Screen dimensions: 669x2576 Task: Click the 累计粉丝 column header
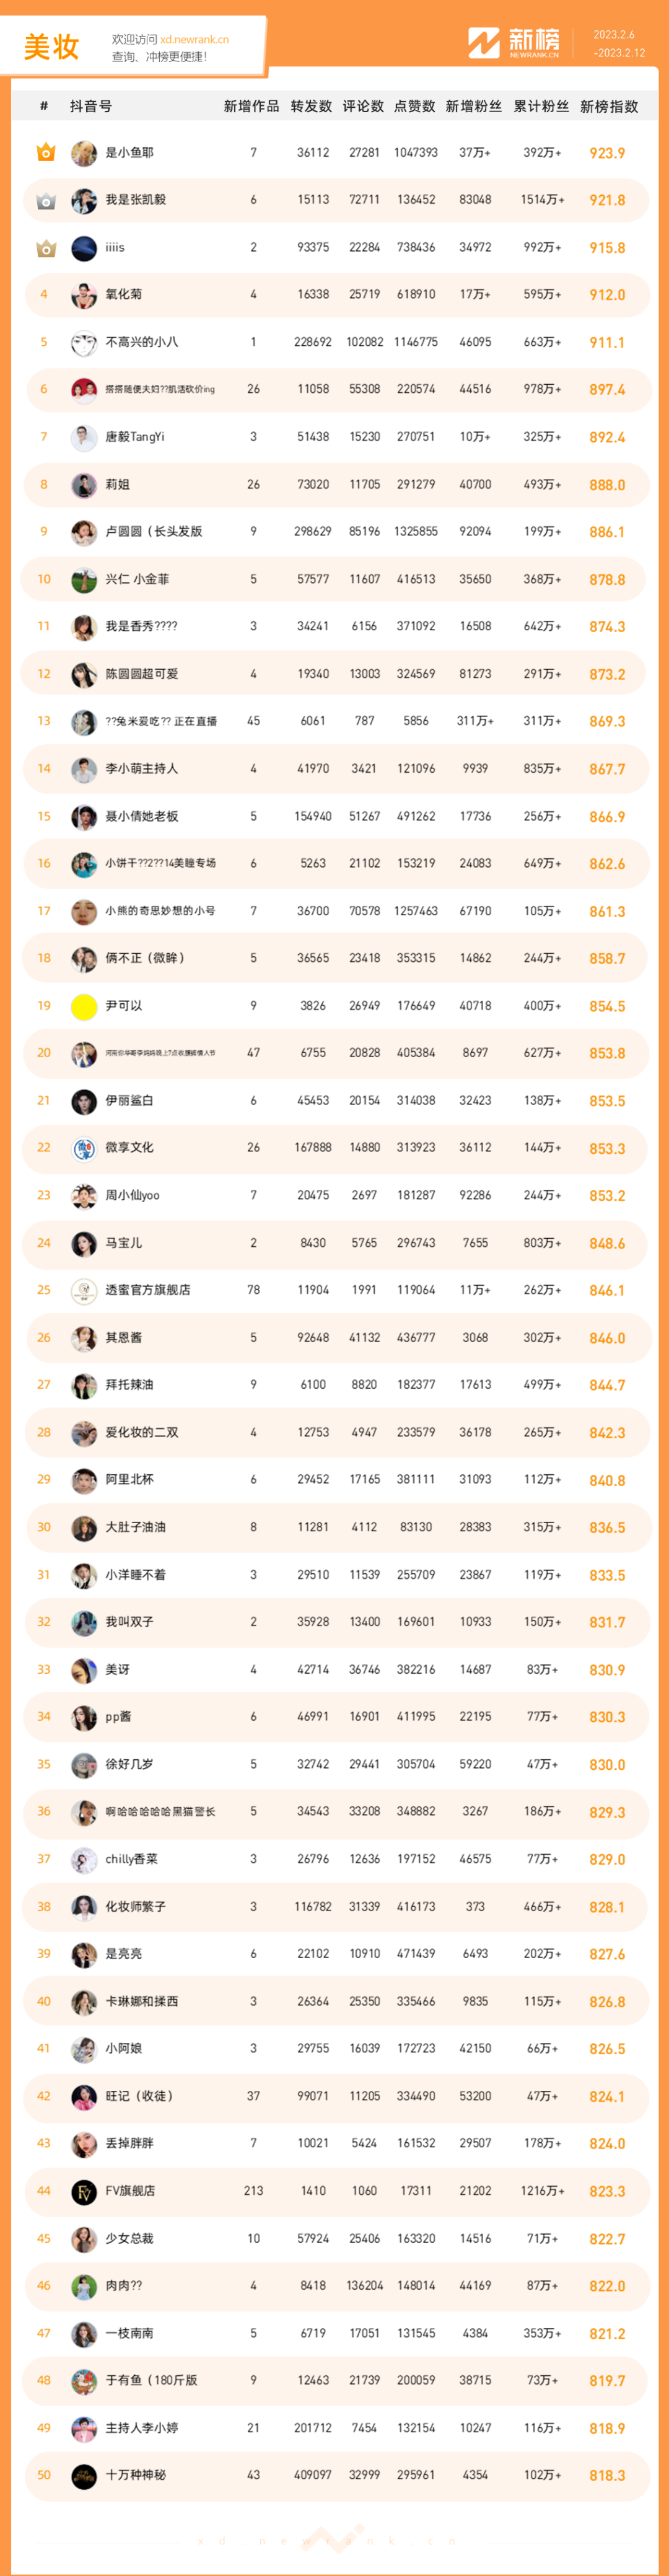(541, 106)
